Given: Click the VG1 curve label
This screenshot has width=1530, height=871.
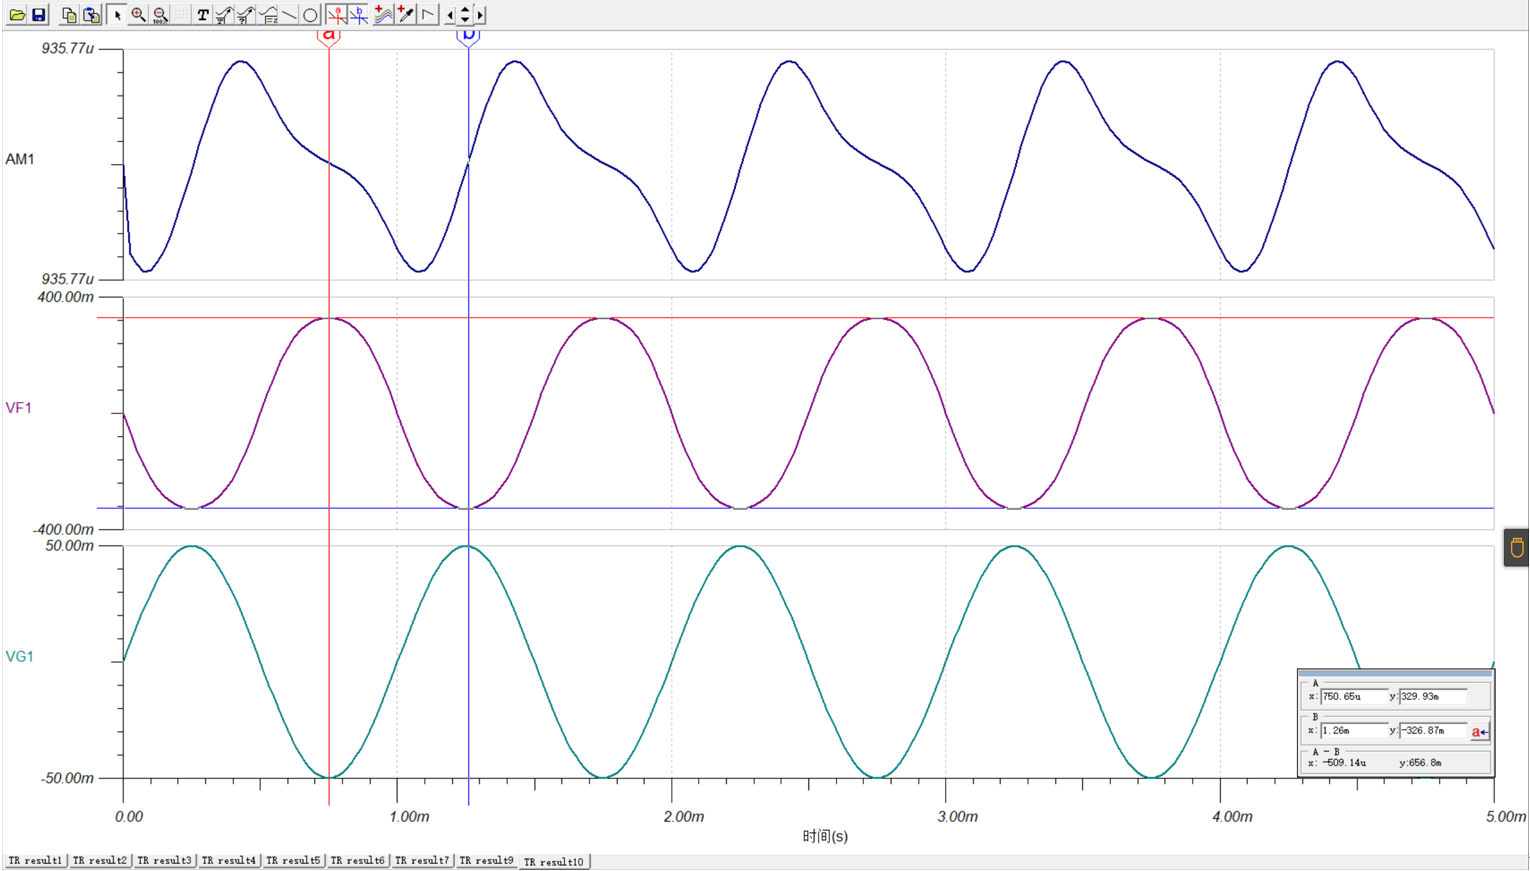Looking at the screenshot, I should pos(20,656).
